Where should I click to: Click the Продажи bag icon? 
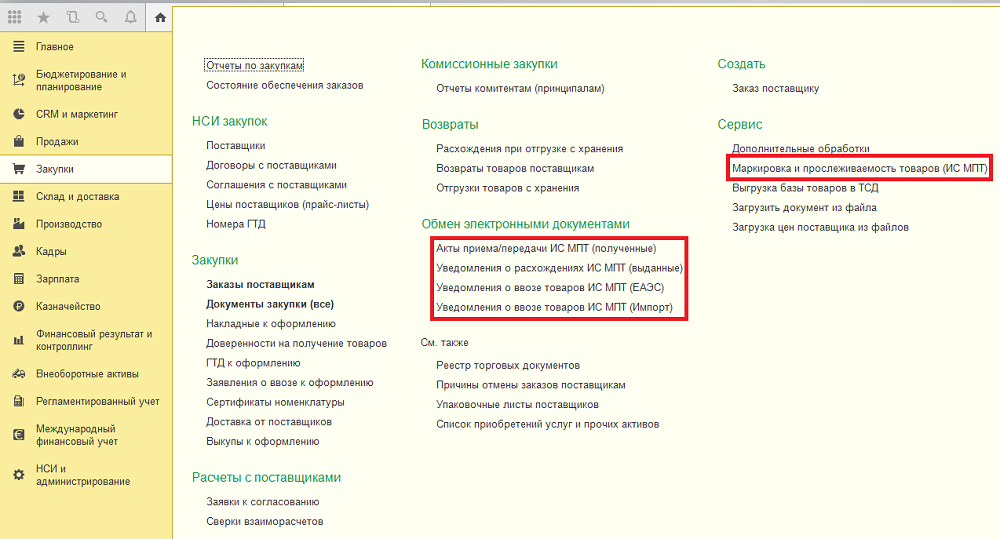coord(18,142)
